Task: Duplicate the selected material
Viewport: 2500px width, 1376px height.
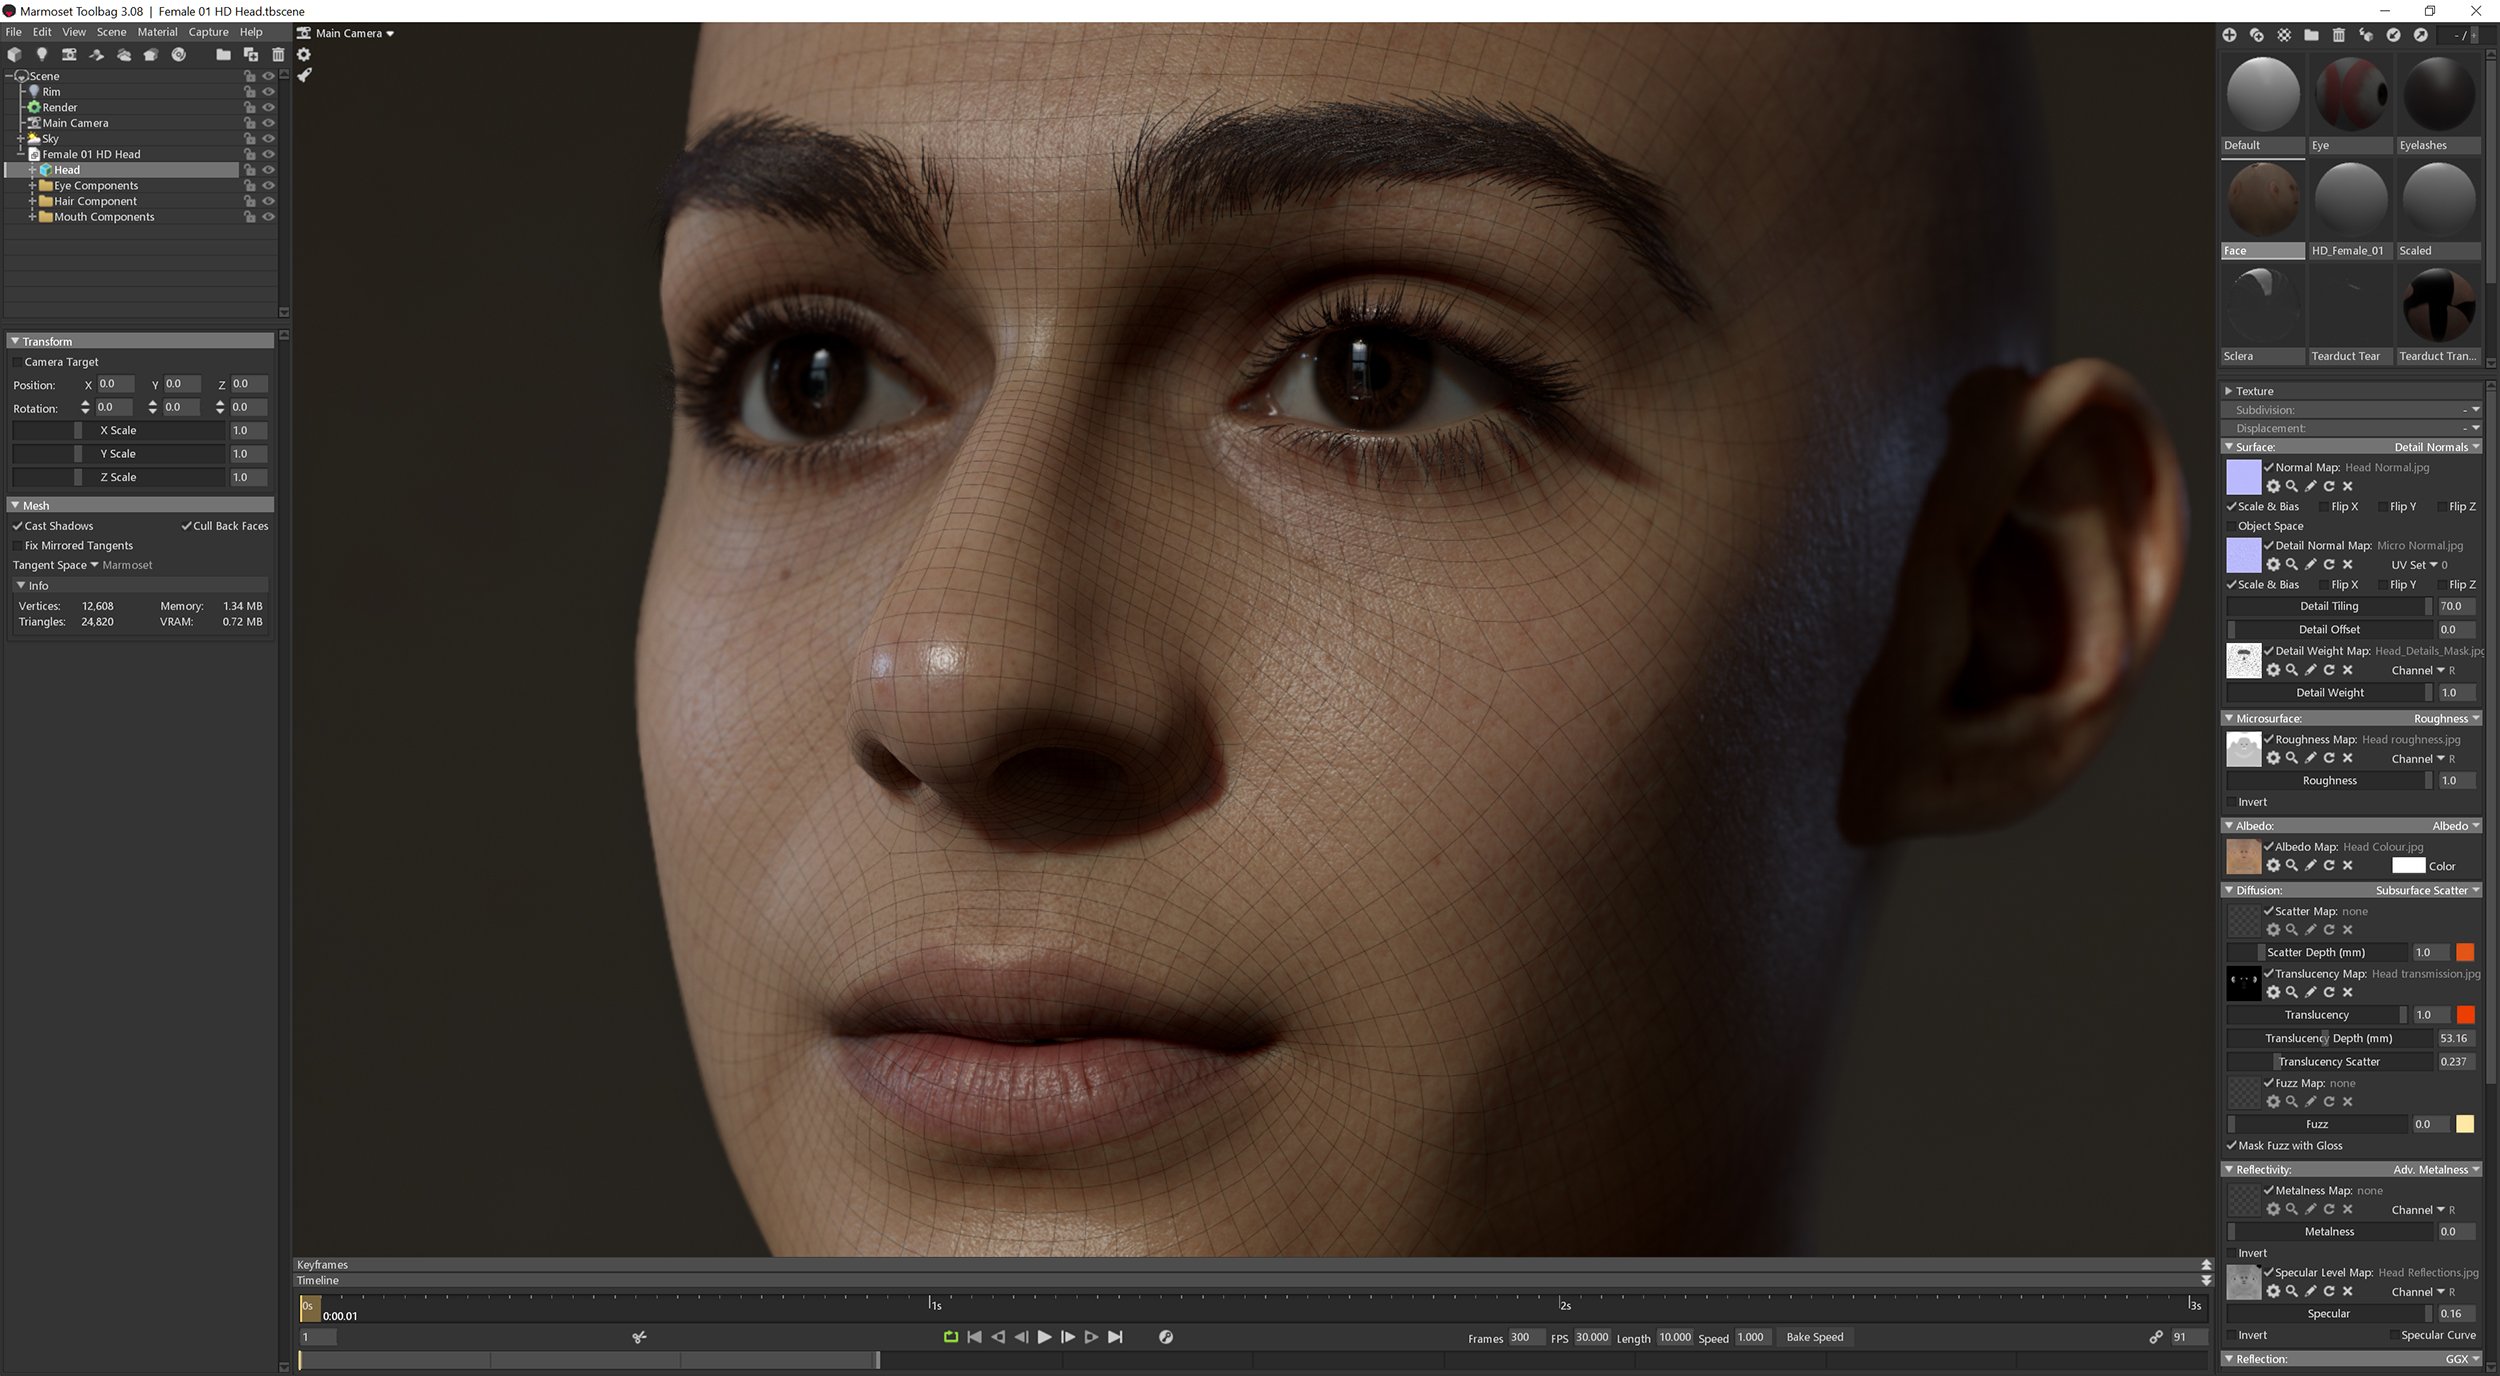Action: pos(2257,35)
